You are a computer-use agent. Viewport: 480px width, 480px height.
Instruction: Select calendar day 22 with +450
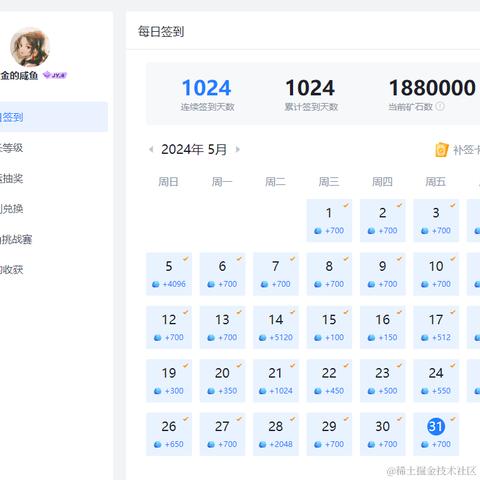pyautogui.click(x=329, y=381)
